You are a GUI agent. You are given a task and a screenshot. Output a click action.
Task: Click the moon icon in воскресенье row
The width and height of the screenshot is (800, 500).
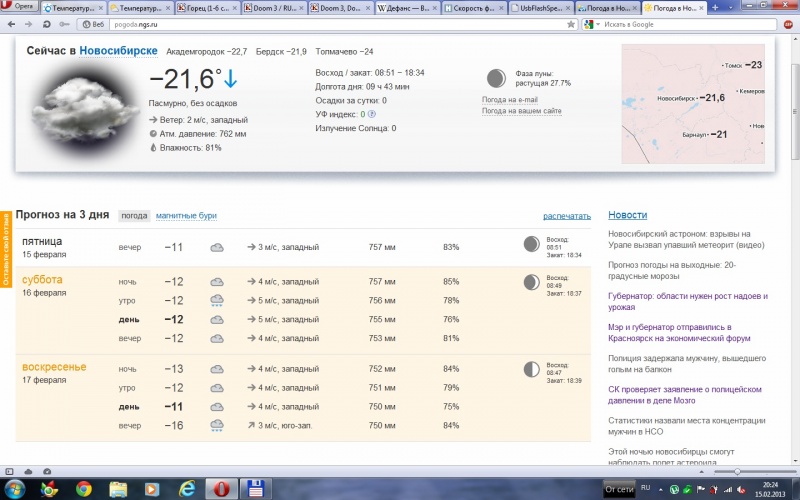pyautogui.click(x=532, y=369)
